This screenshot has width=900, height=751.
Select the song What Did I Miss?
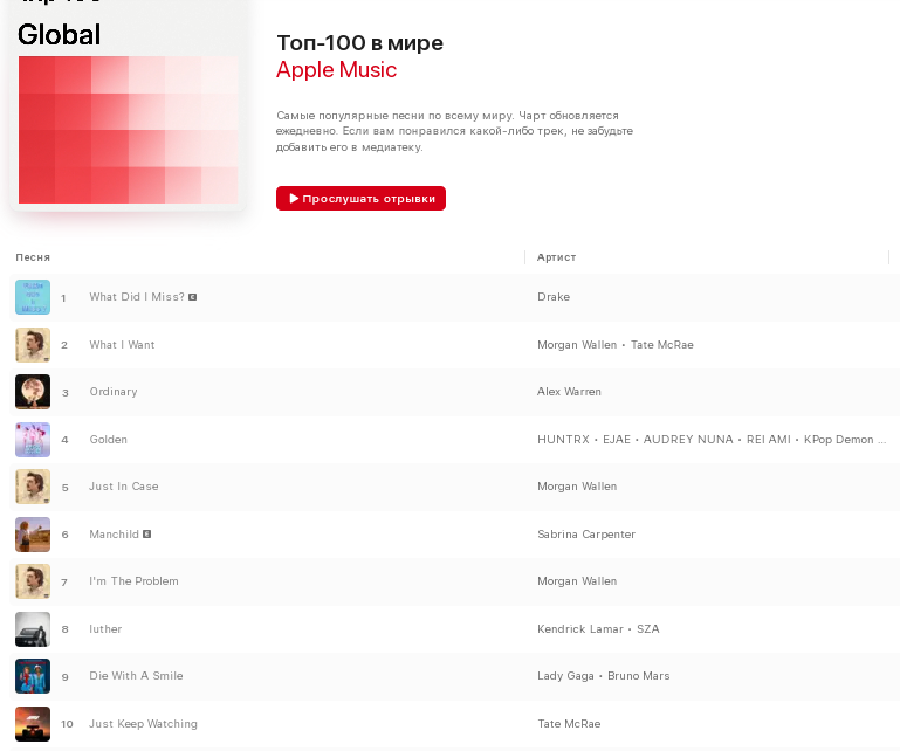[x=136, y=297]
